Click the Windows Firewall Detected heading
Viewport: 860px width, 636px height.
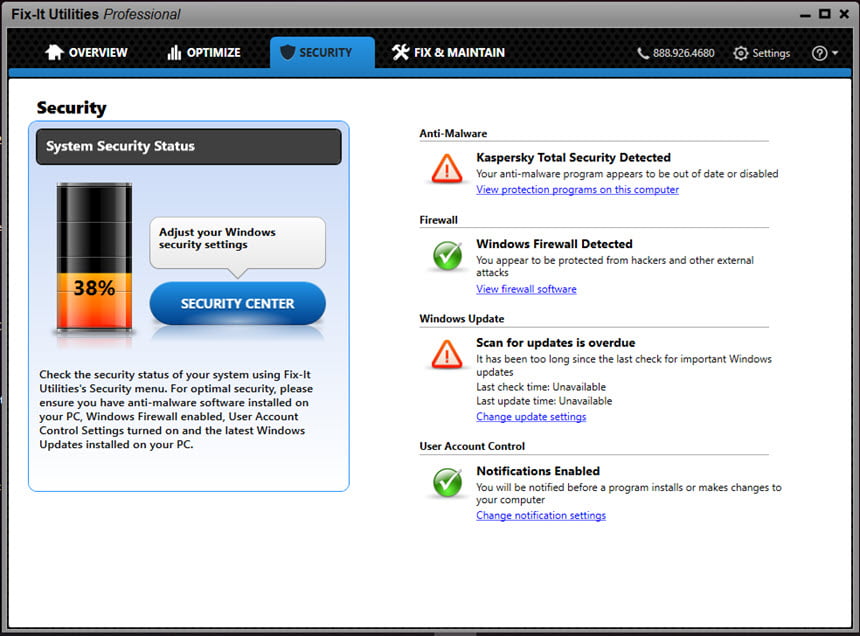[554, 244]
